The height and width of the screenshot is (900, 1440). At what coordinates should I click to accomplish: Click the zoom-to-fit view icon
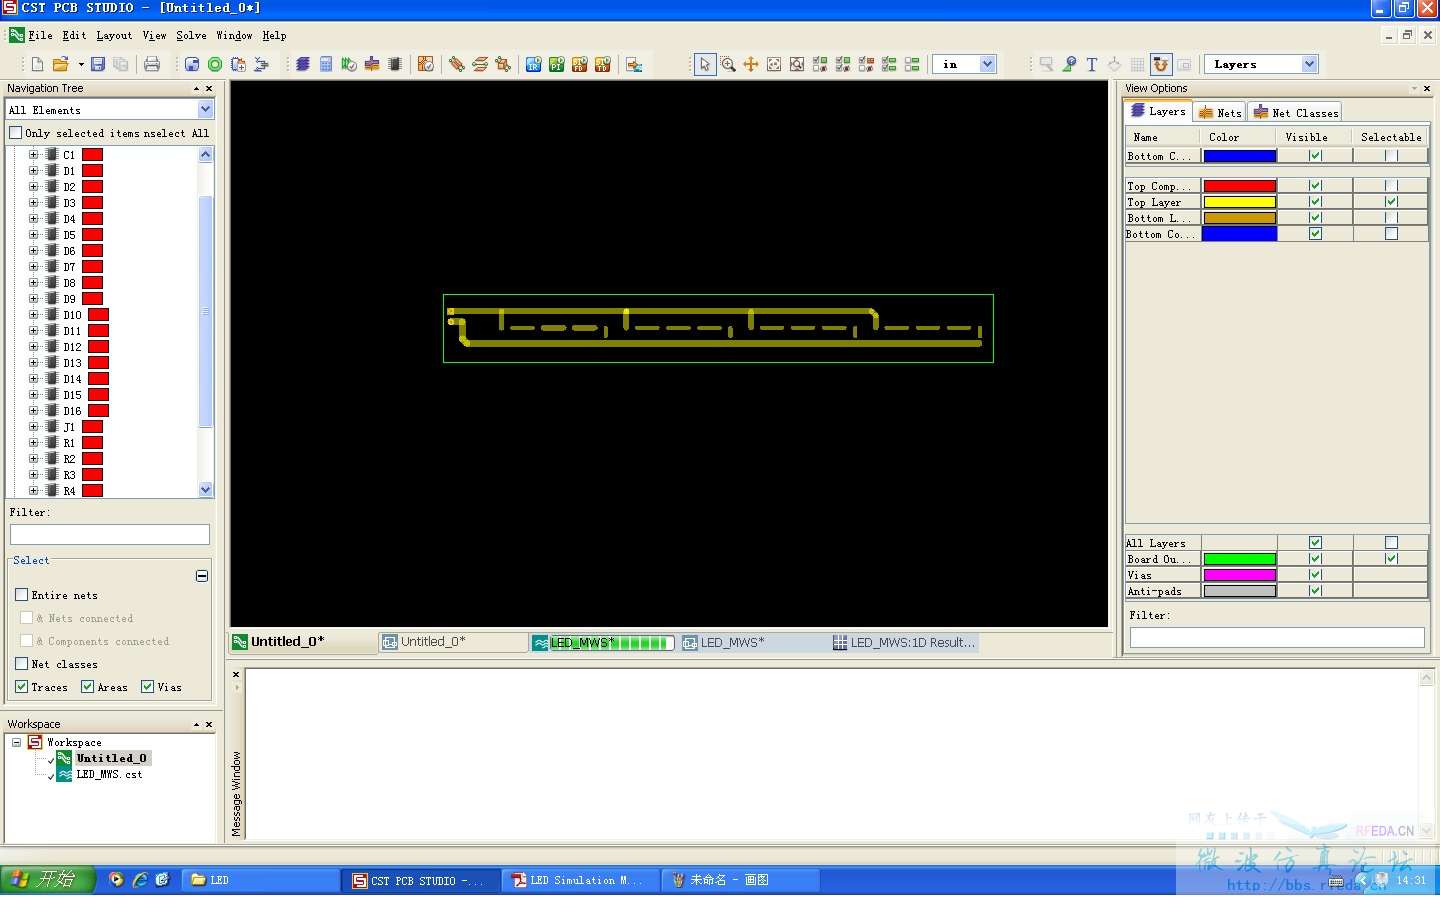[x=774, y=64]
